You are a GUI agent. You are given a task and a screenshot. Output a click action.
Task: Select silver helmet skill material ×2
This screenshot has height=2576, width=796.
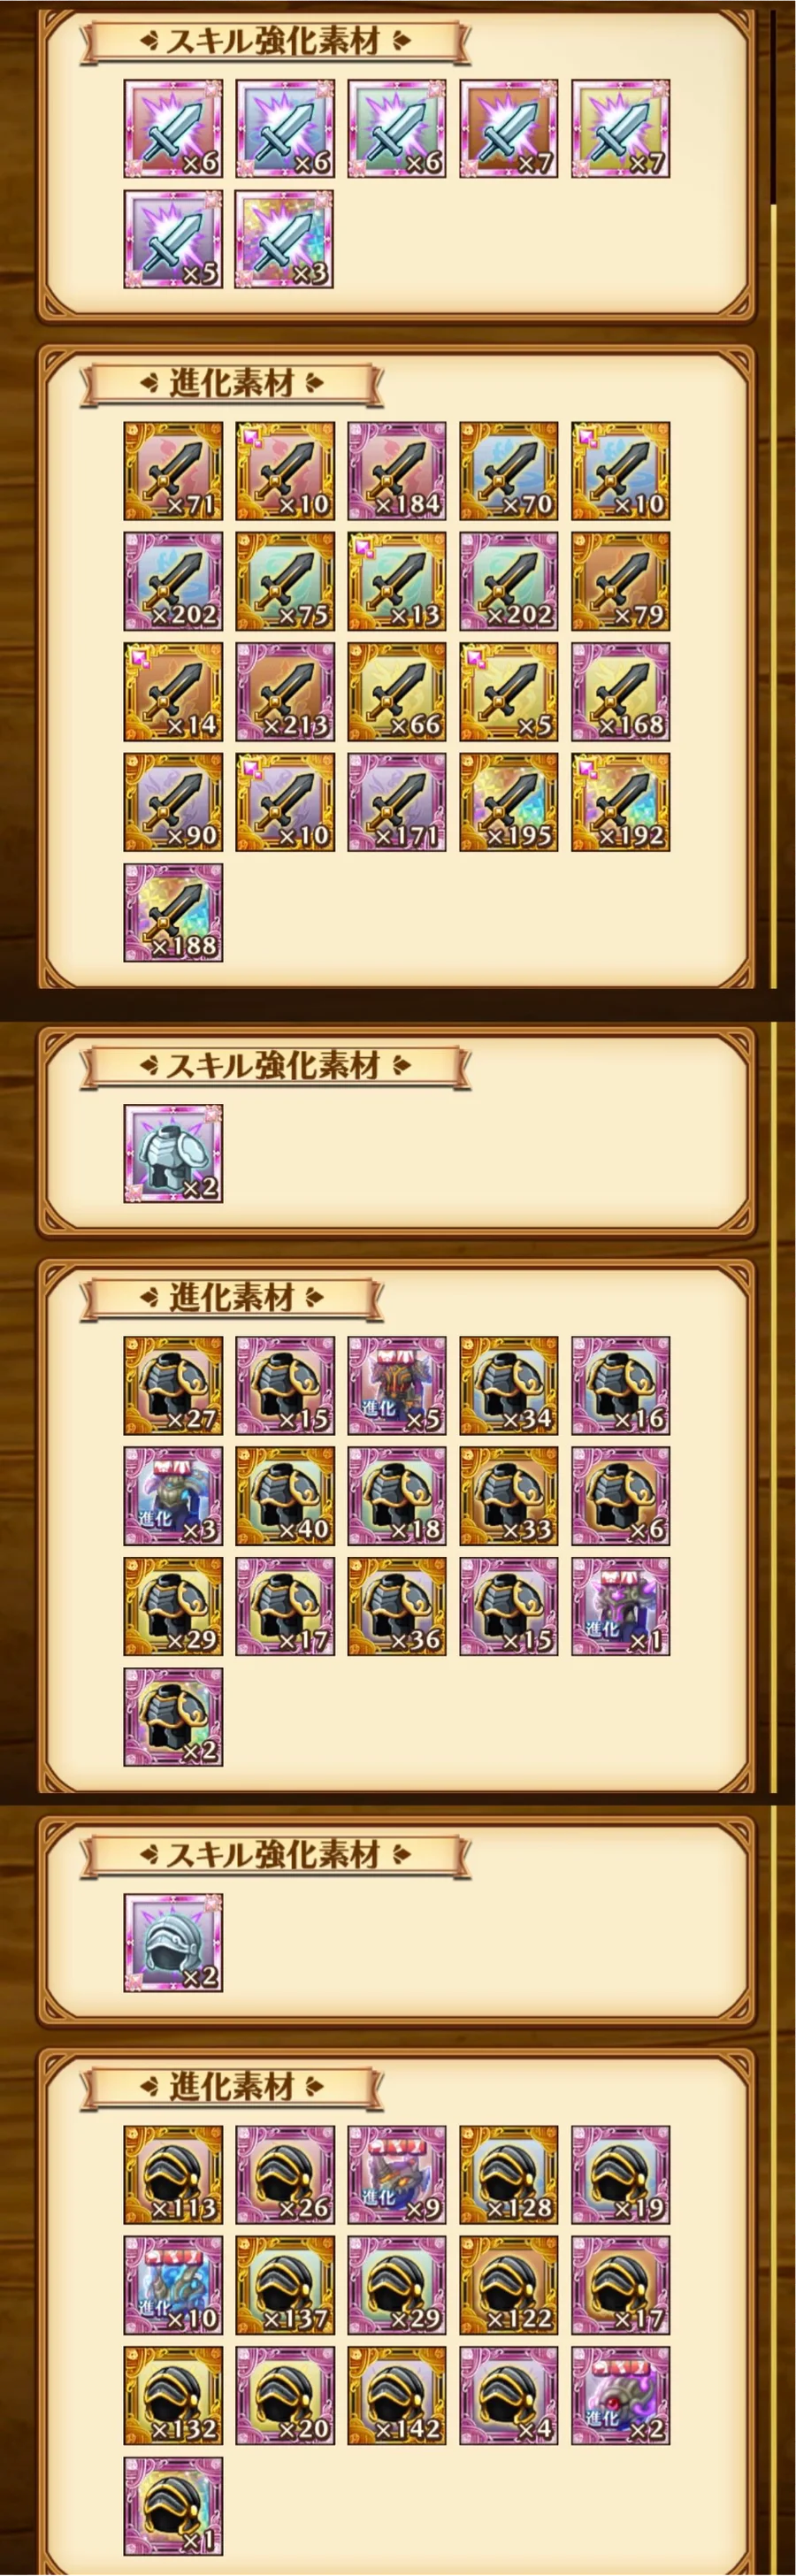point(173,1943)
